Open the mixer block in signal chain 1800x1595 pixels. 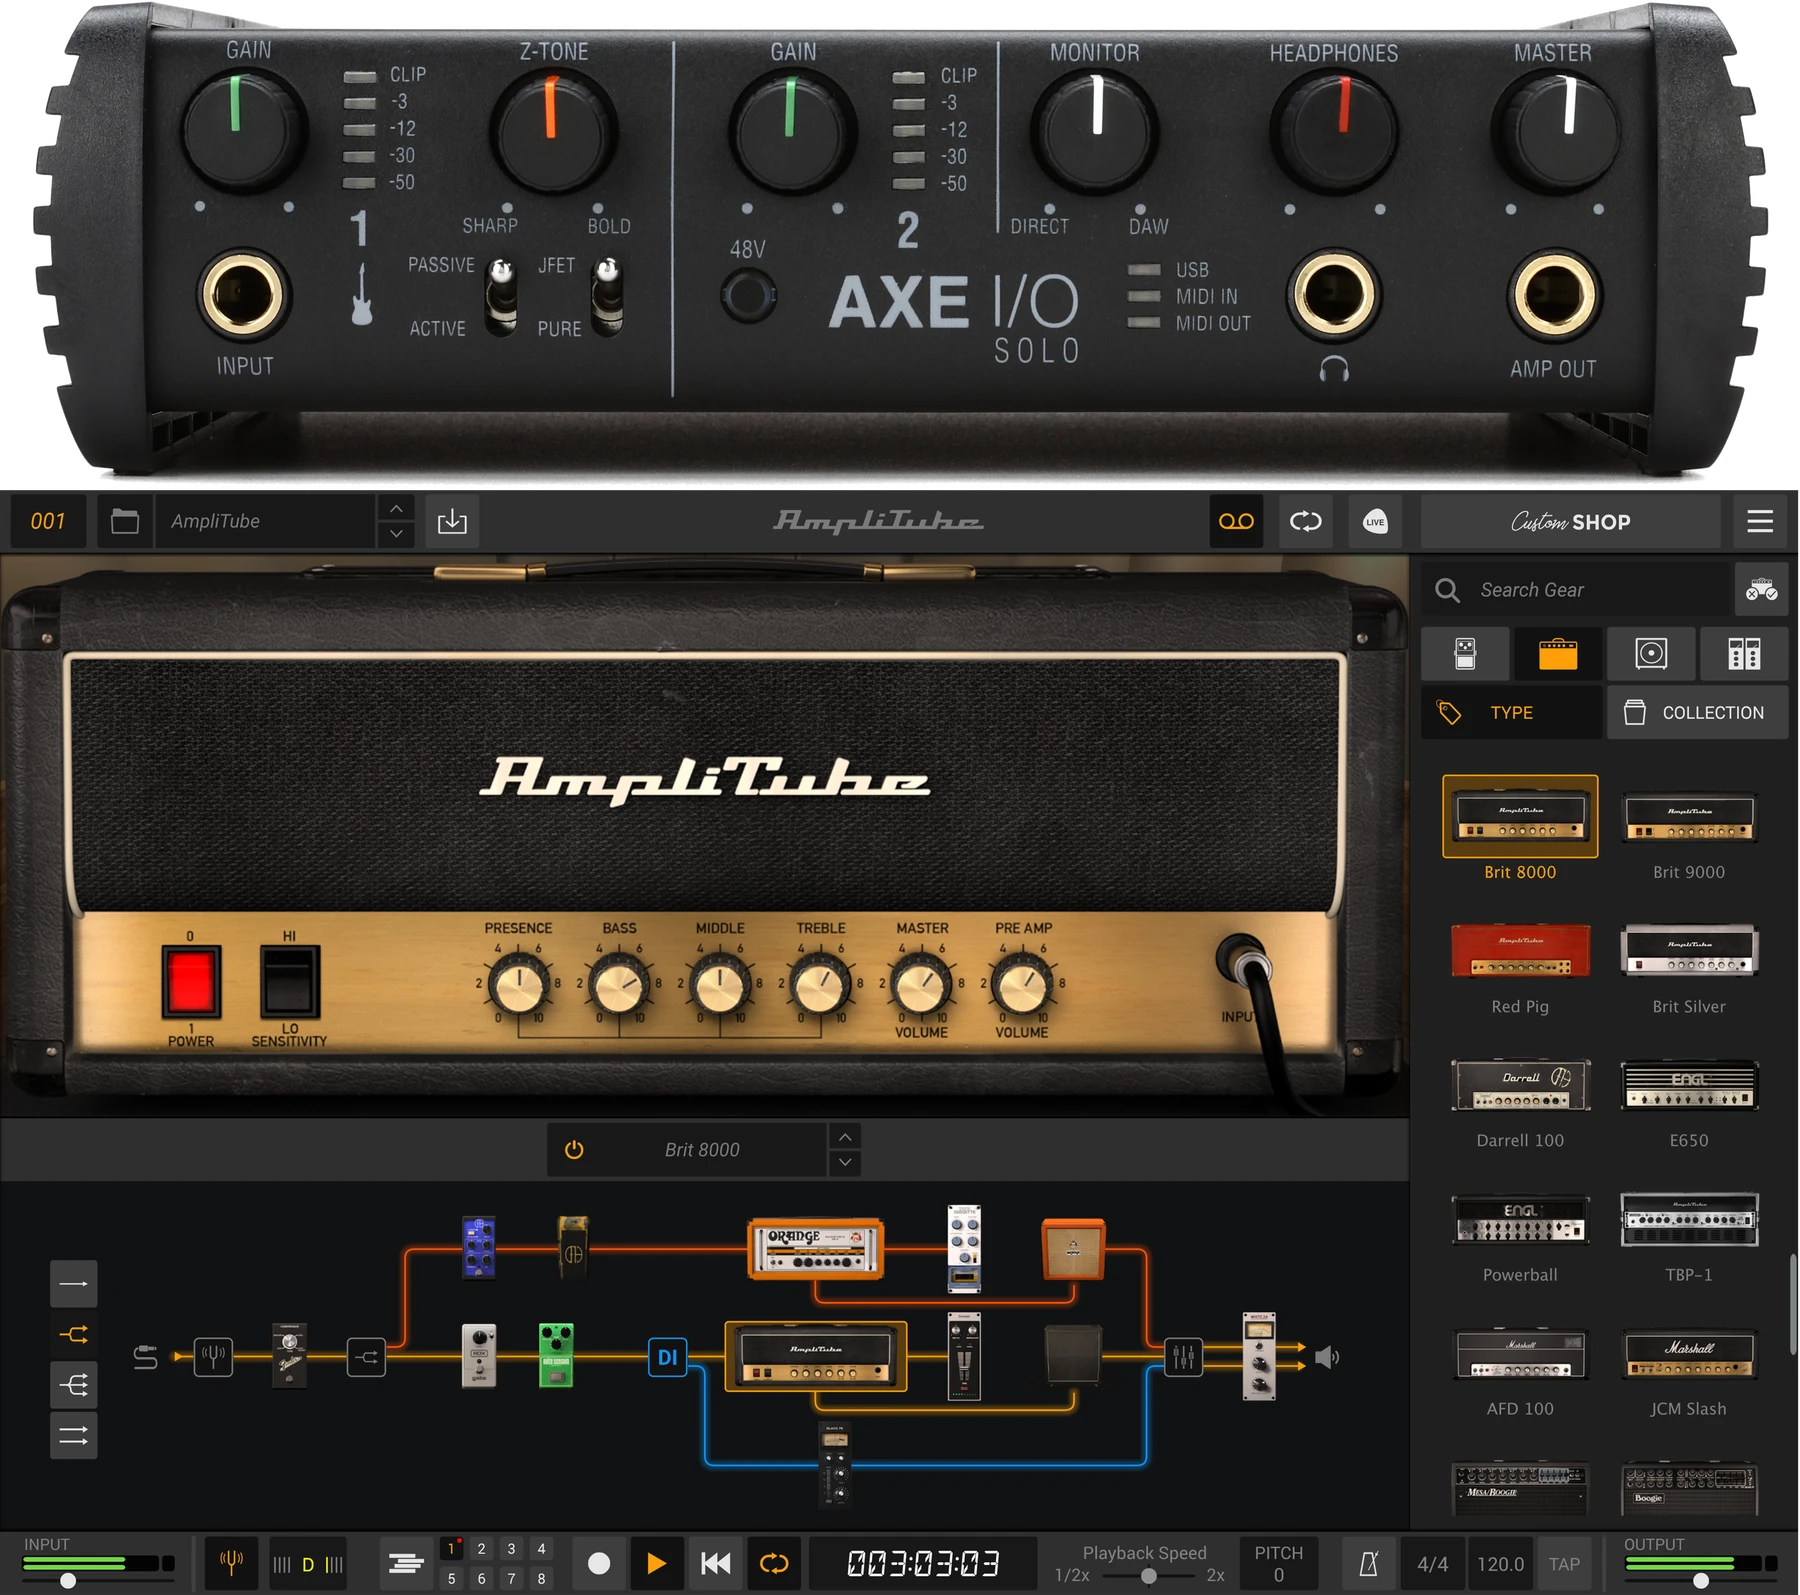click(x=1183, y=1357)
